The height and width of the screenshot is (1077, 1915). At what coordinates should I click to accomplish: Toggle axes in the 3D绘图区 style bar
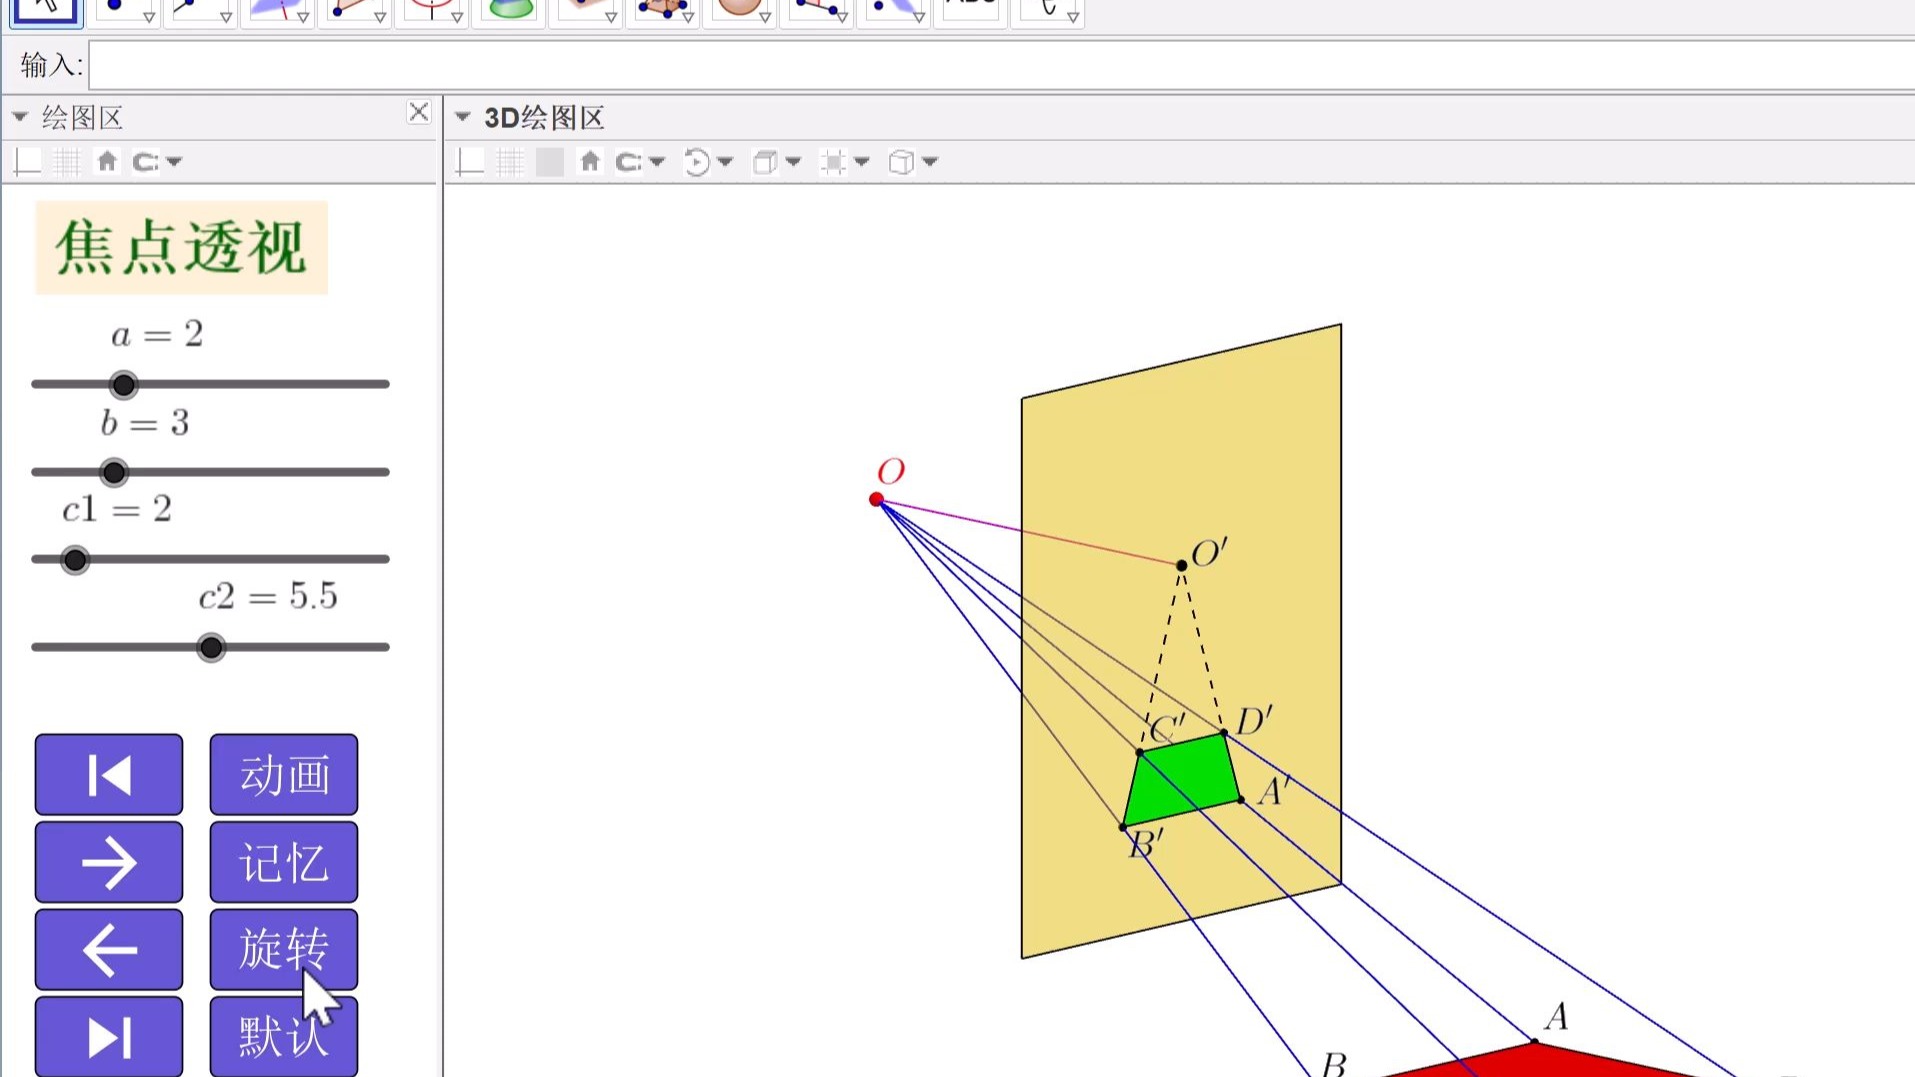[469, 161]
